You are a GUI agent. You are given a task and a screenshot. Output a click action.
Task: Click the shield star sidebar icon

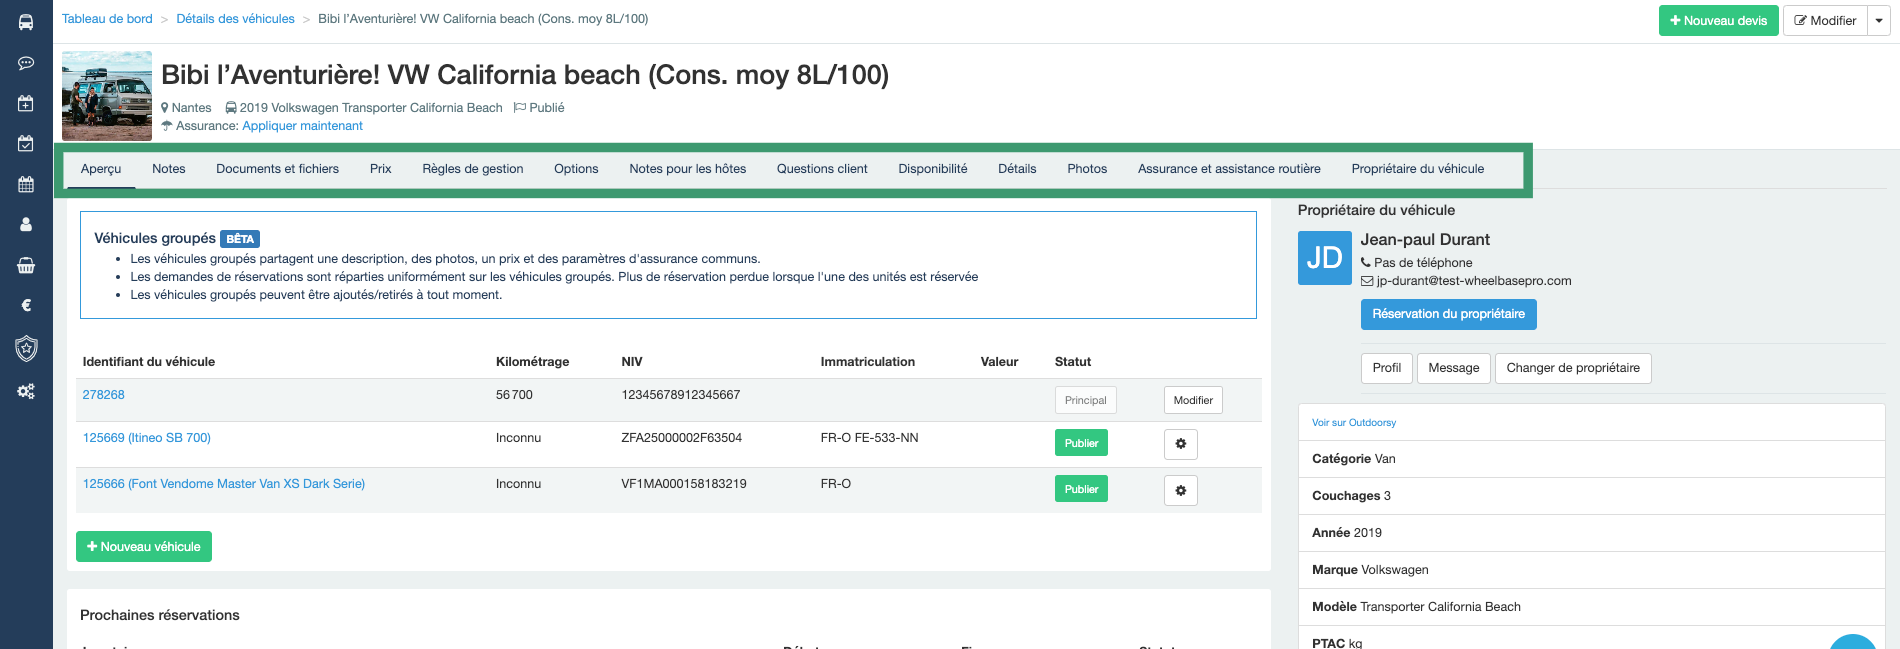coord(26,348)
